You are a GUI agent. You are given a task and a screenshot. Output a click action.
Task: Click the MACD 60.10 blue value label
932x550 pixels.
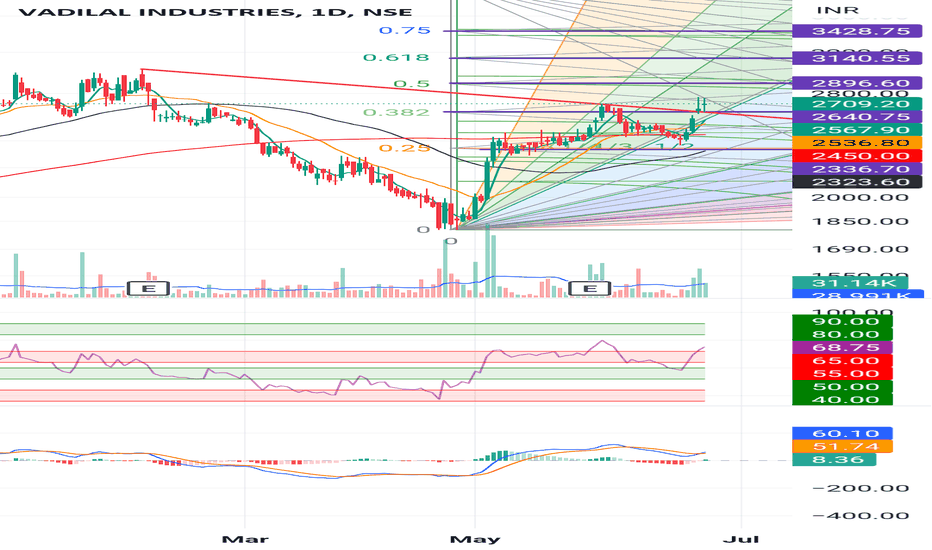842,433
